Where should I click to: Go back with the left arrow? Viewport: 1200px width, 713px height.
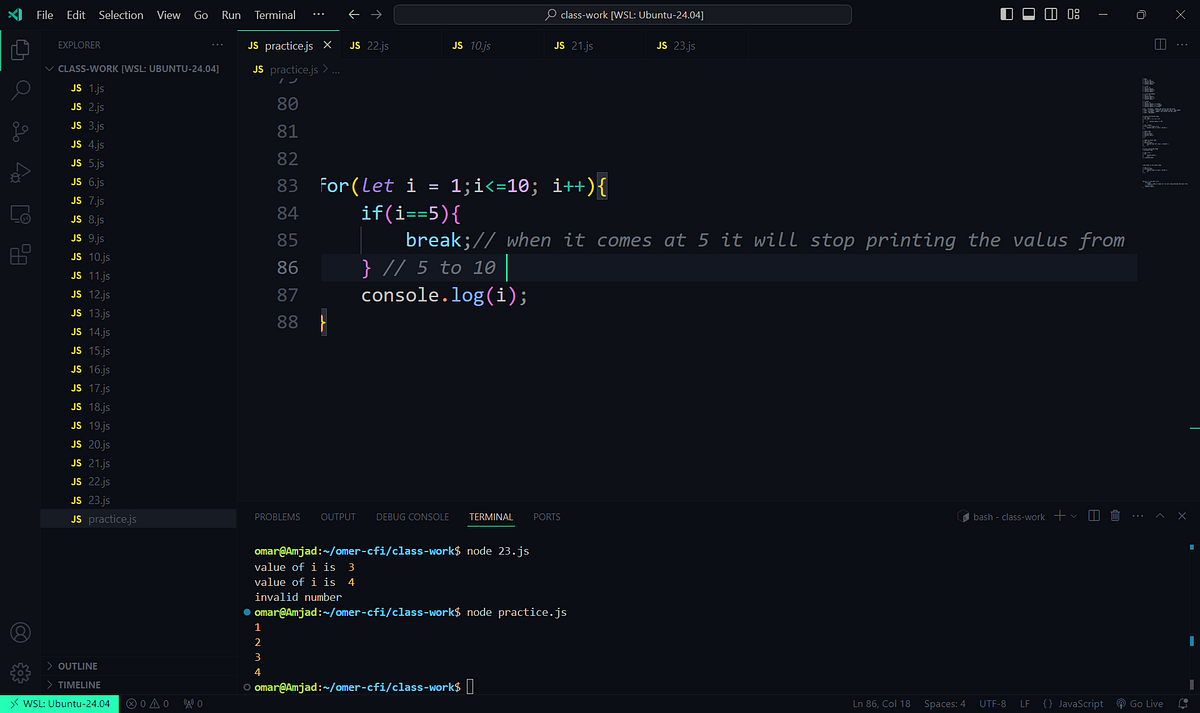(x=353, y=15)
